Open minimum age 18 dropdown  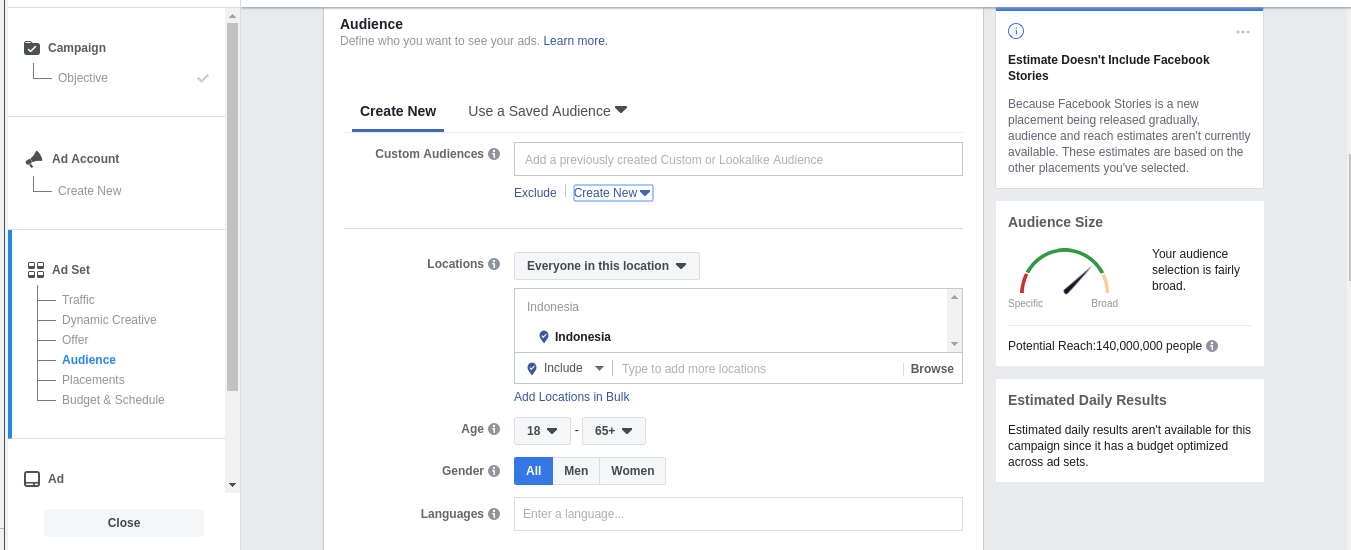click(x=542, y=431)
